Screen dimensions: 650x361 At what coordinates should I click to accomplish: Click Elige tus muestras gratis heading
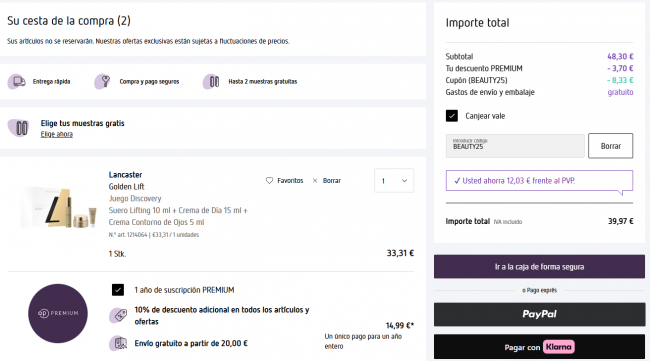[82, 123]
